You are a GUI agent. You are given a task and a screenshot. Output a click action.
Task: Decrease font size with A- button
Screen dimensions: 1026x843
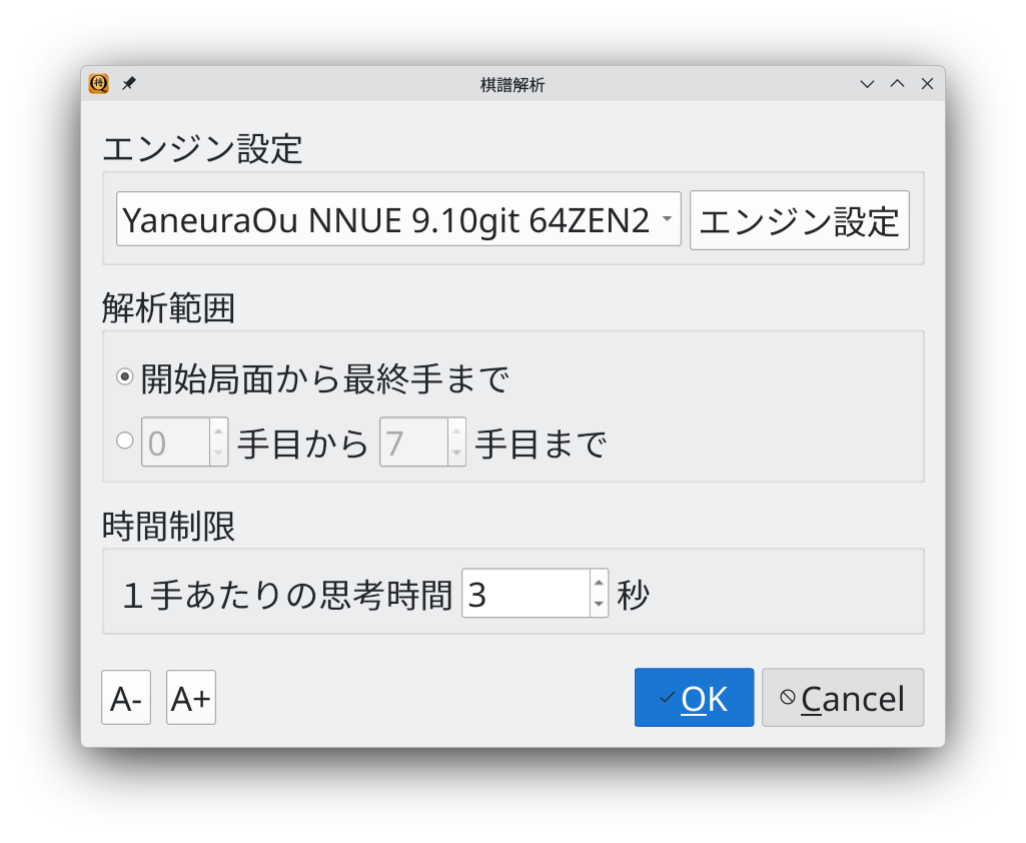tap(126, 698)
